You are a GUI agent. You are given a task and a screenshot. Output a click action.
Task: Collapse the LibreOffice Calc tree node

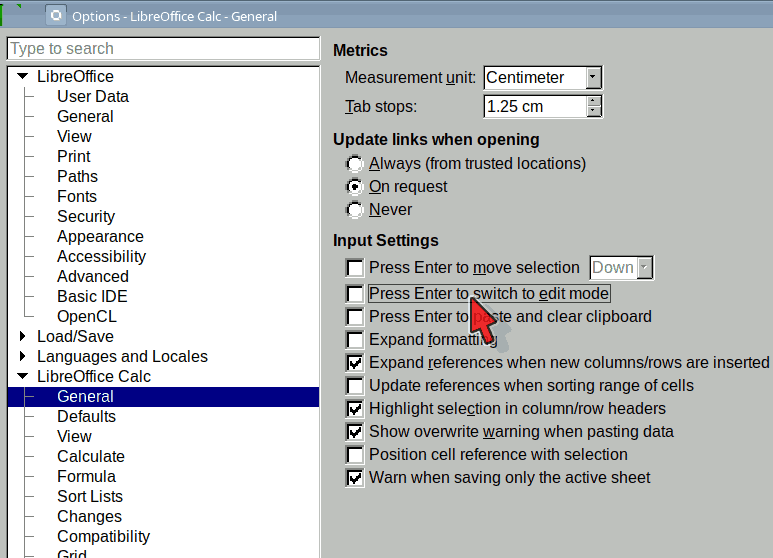tap(23, 376)
